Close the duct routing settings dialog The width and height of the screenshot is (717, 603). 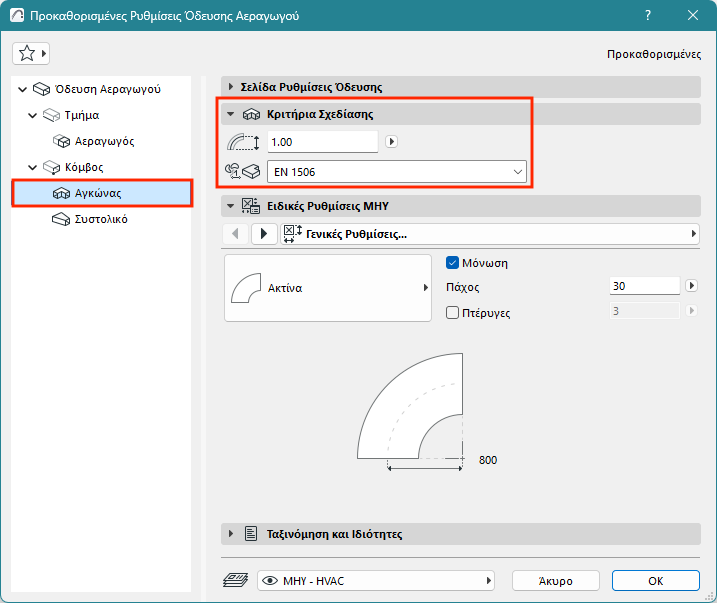click(x=692, y=15)
